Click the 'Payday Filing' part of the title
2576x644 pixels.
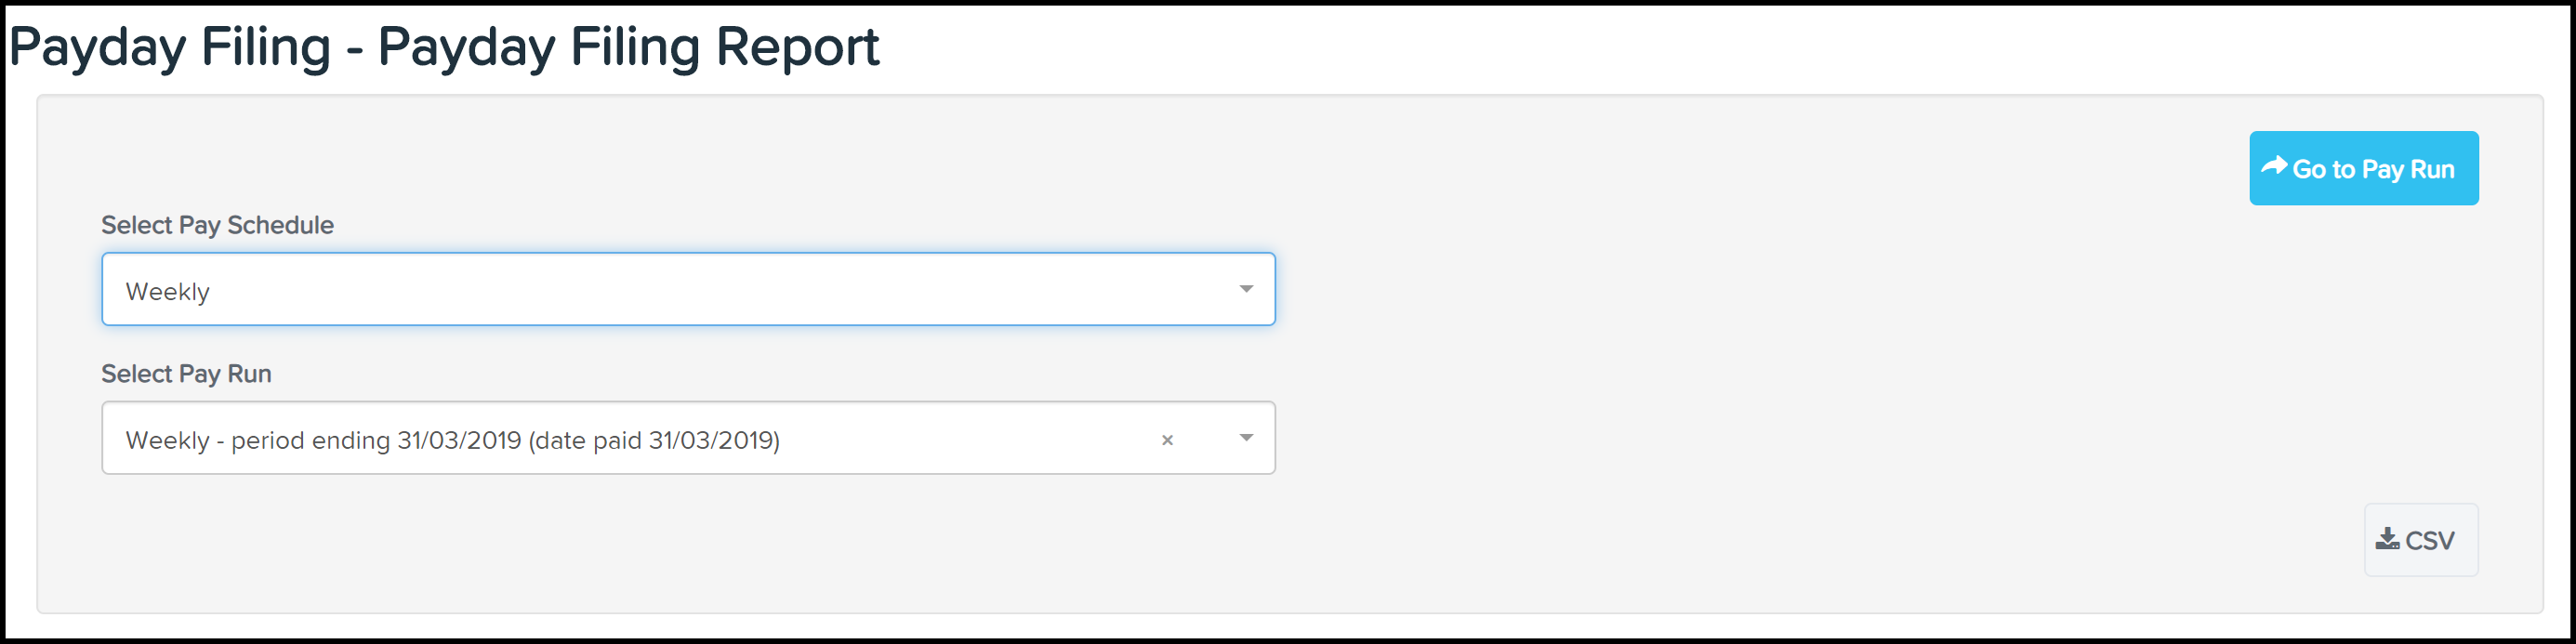click(x=170, y=47)
